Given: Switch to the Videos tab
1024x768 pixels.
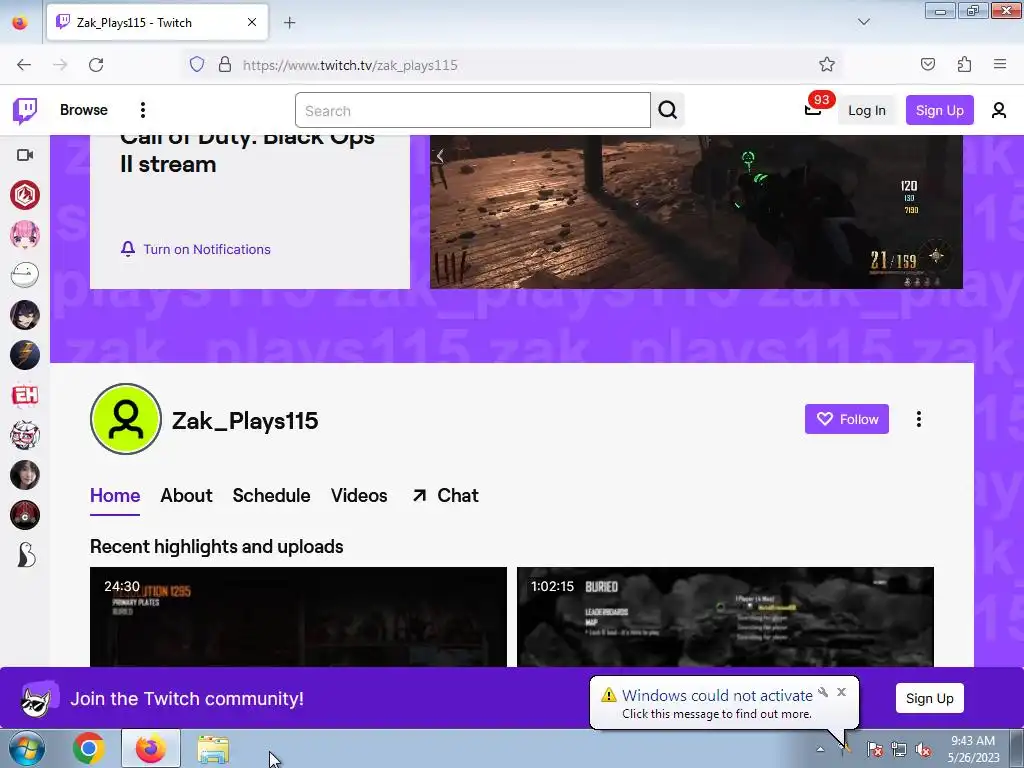Looking at the screenshot, I should pyautogui.click(x=359, y=496).
